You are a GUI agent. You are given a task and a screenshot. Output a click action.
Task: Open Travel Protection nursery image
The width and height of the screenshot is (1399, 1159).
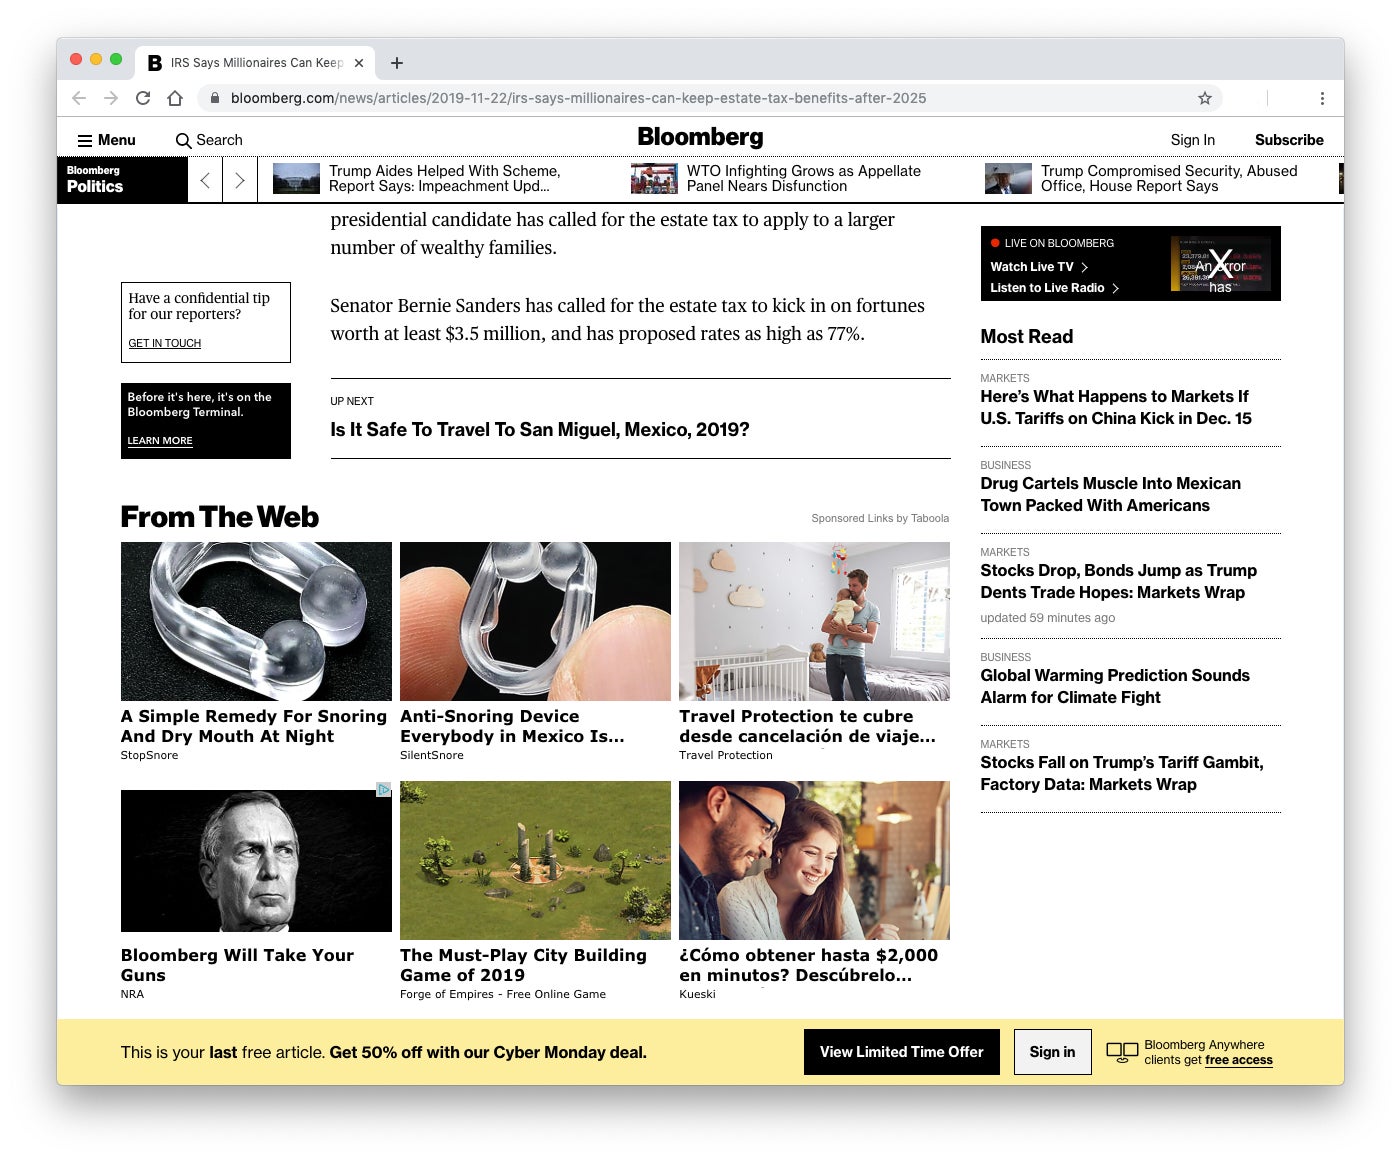[x=814, y=621]
